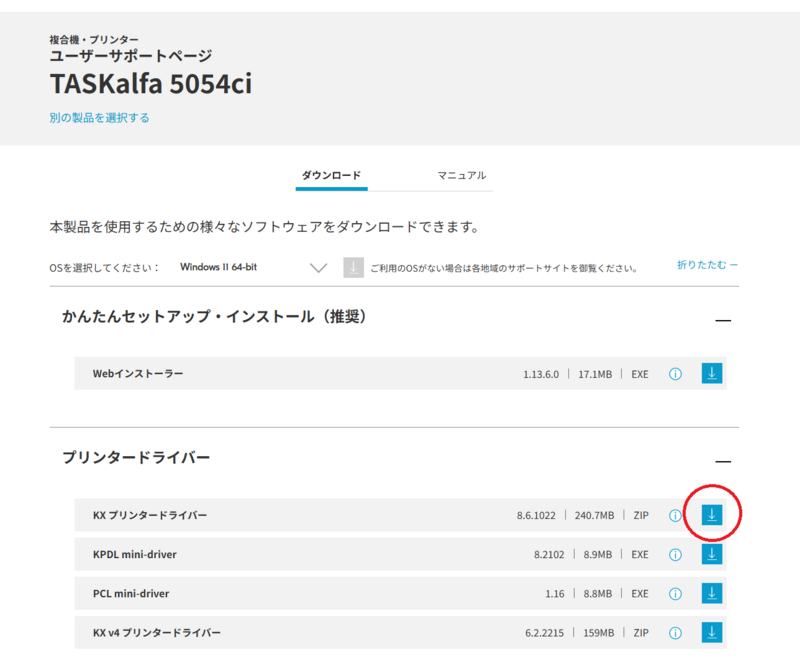This screenshot has width=800, height=670.
Task: Click 別の製品を選択する link
Action: (100, 118)
